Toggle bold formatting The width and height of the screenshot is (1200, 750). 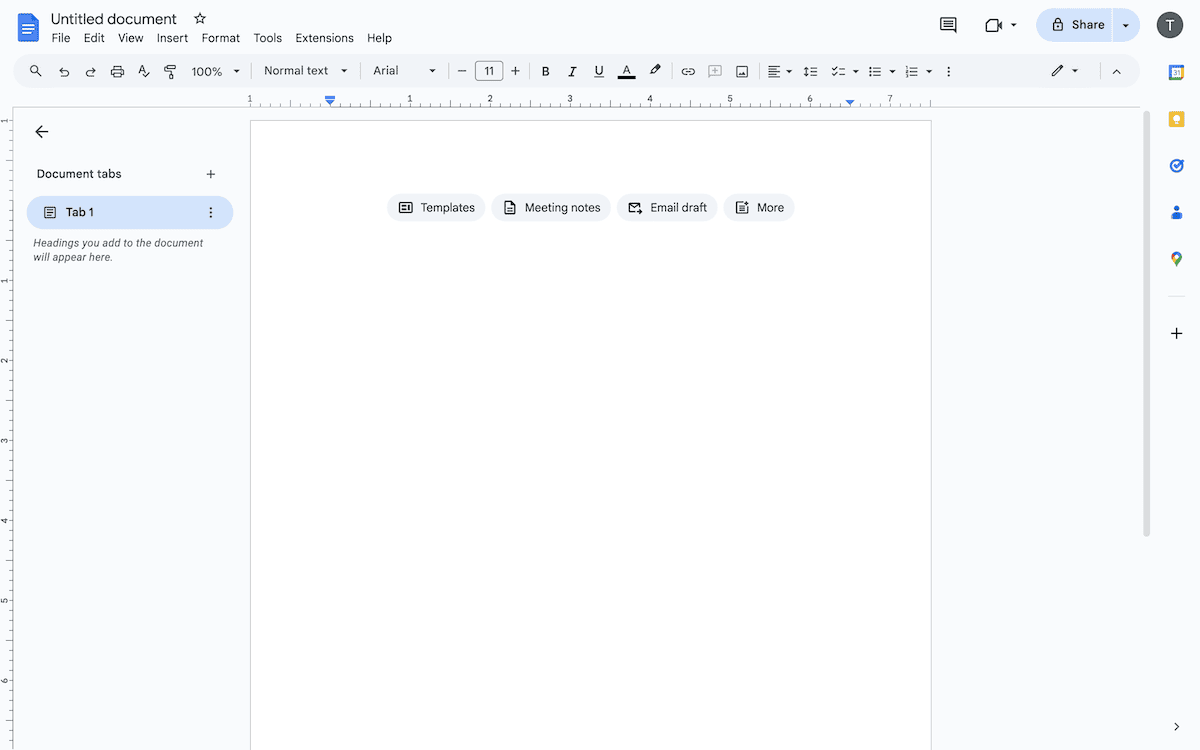(x=545, y=71)
